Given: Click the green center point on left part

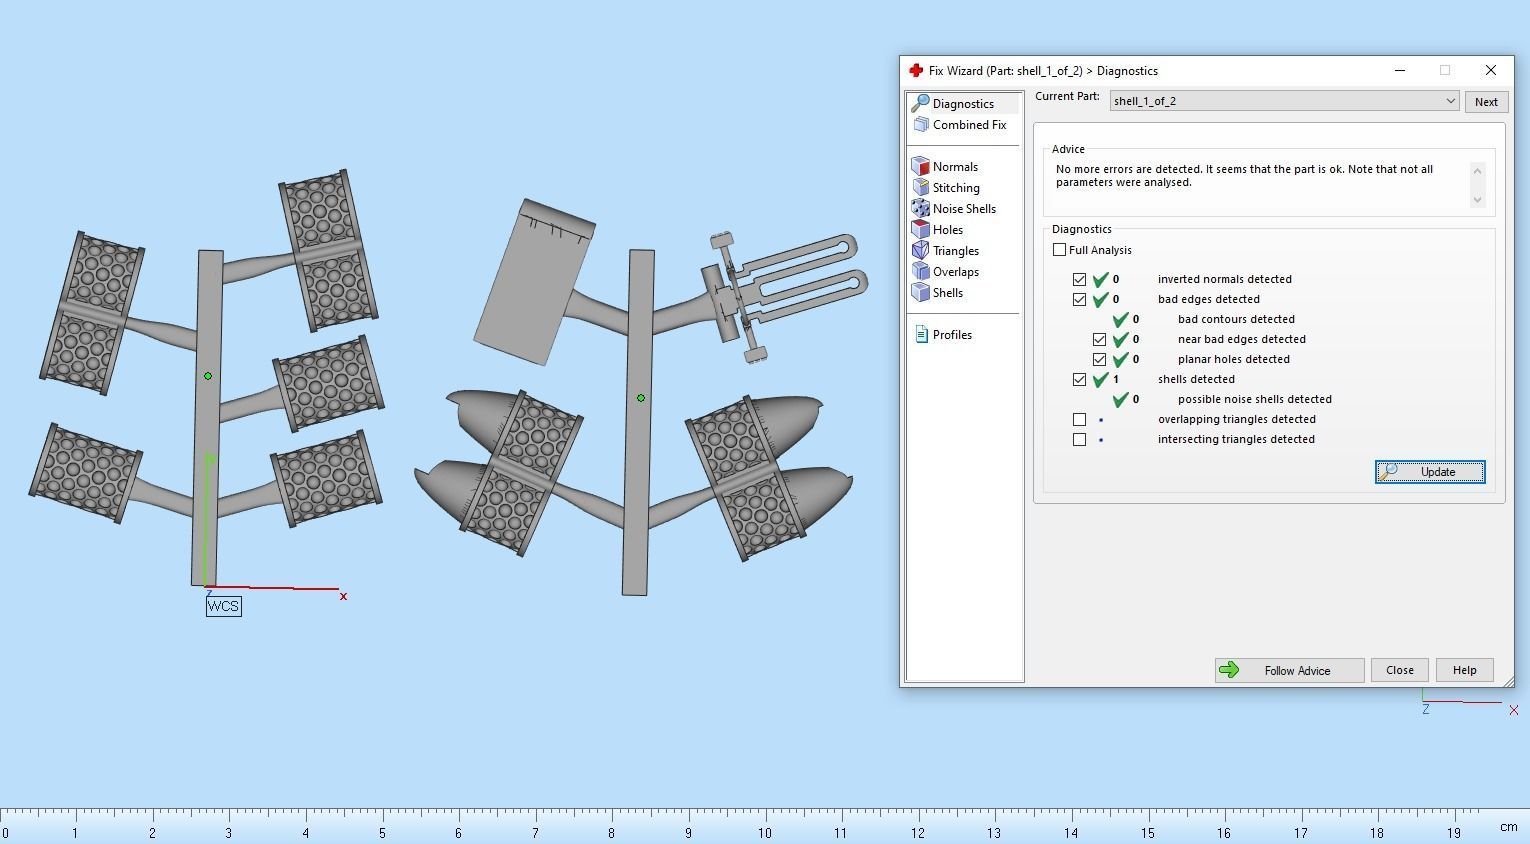Looking at the screenshot, I should (x=208, y=376).
